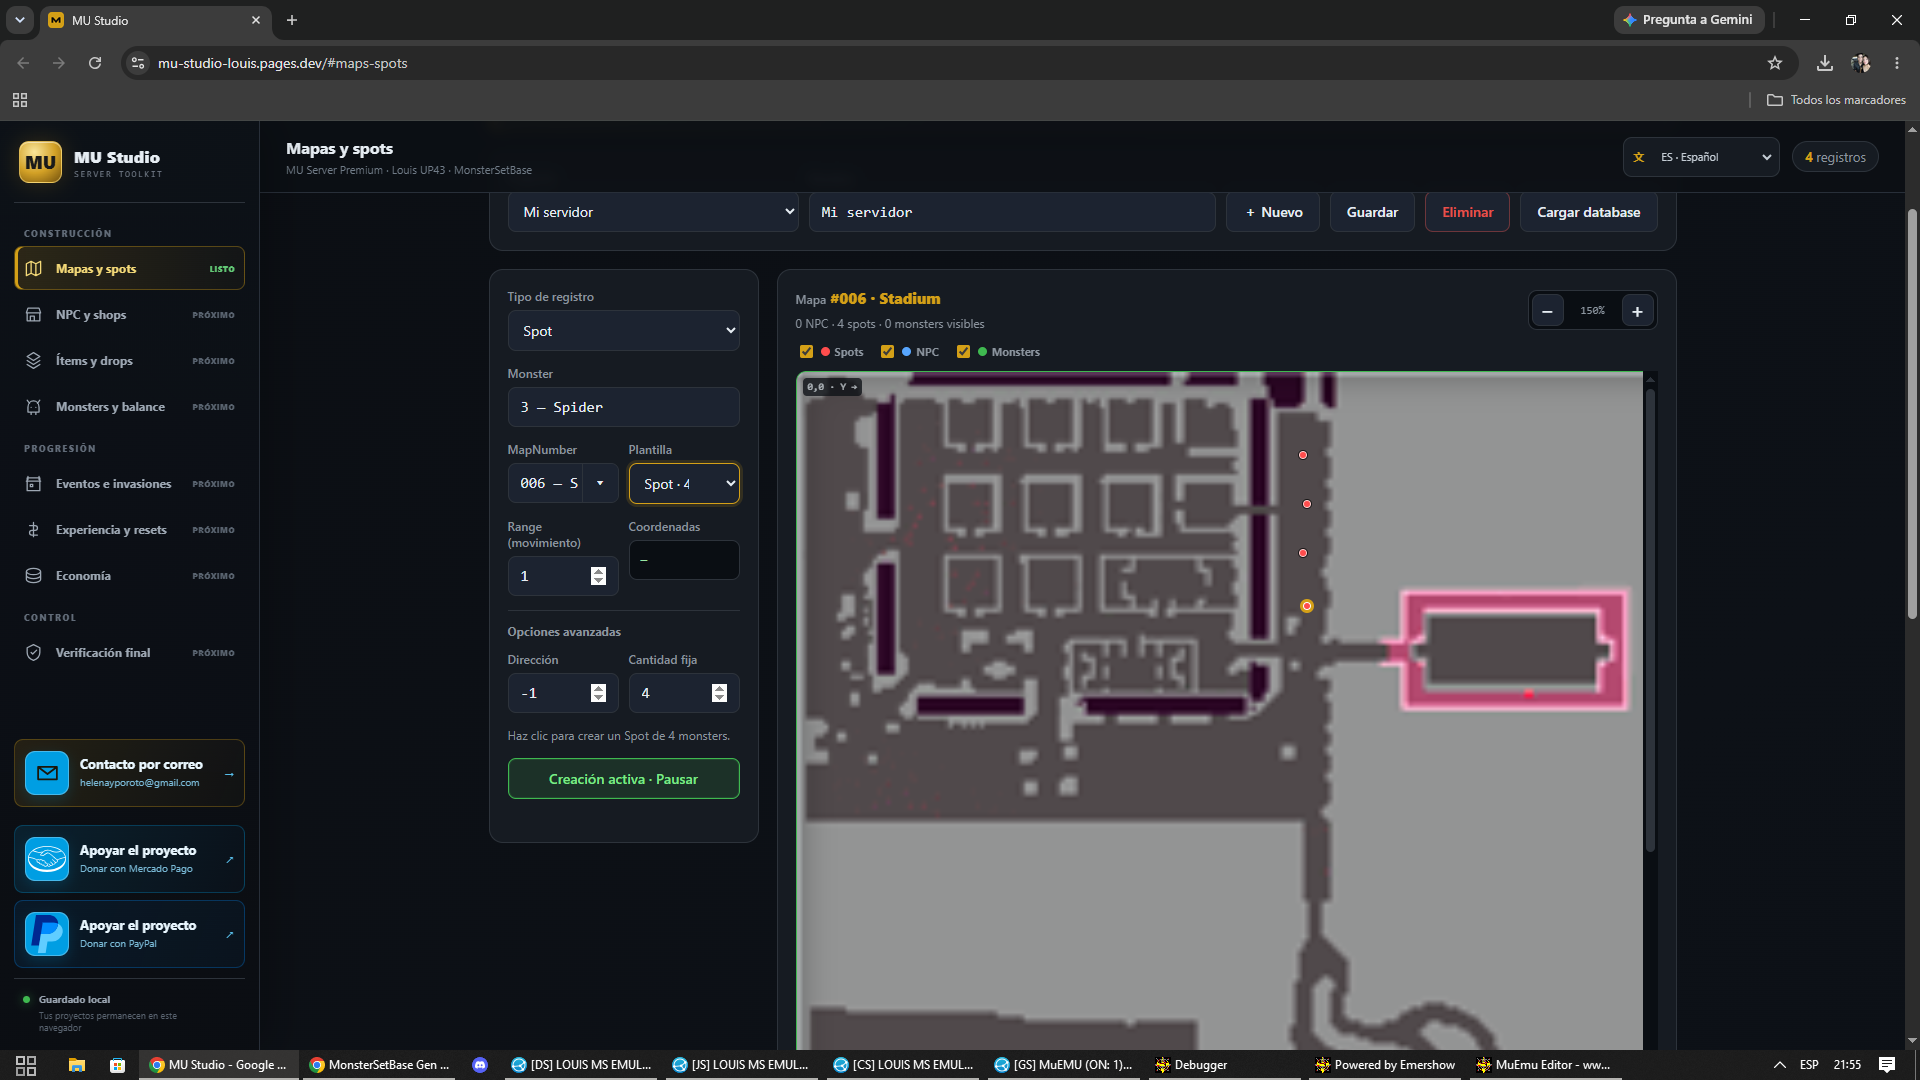Open the Plantilla Spot · 4 dropdown

[x=684, y=484]
